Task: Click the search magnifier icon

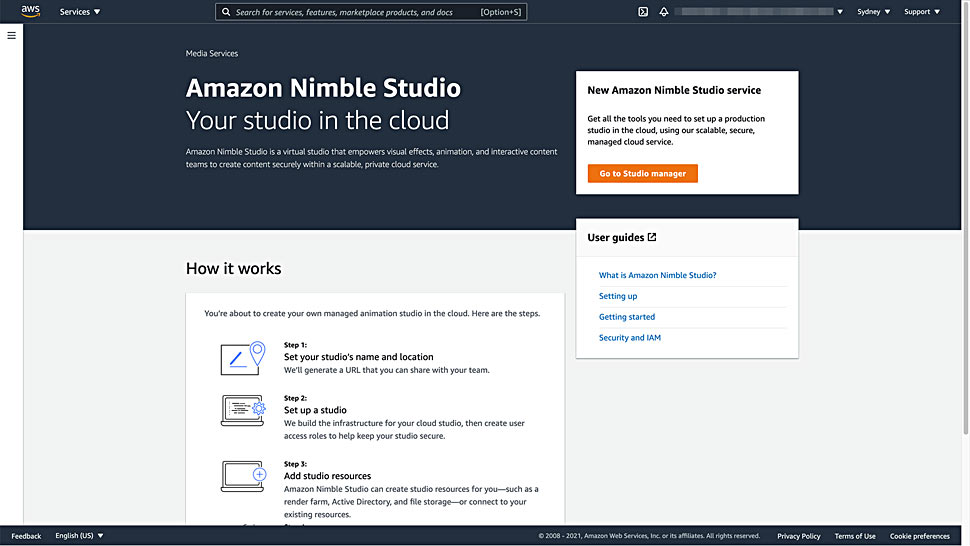Action: 226,12
